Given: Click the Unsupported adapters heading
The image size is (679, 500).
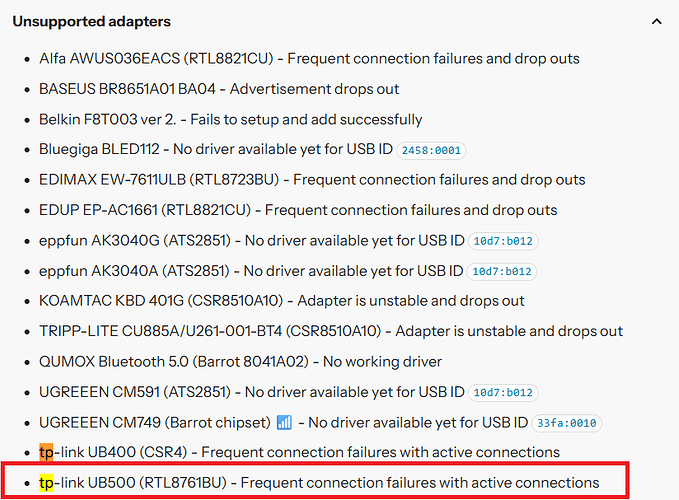Looking at the screenshot, I should (92, 22).
